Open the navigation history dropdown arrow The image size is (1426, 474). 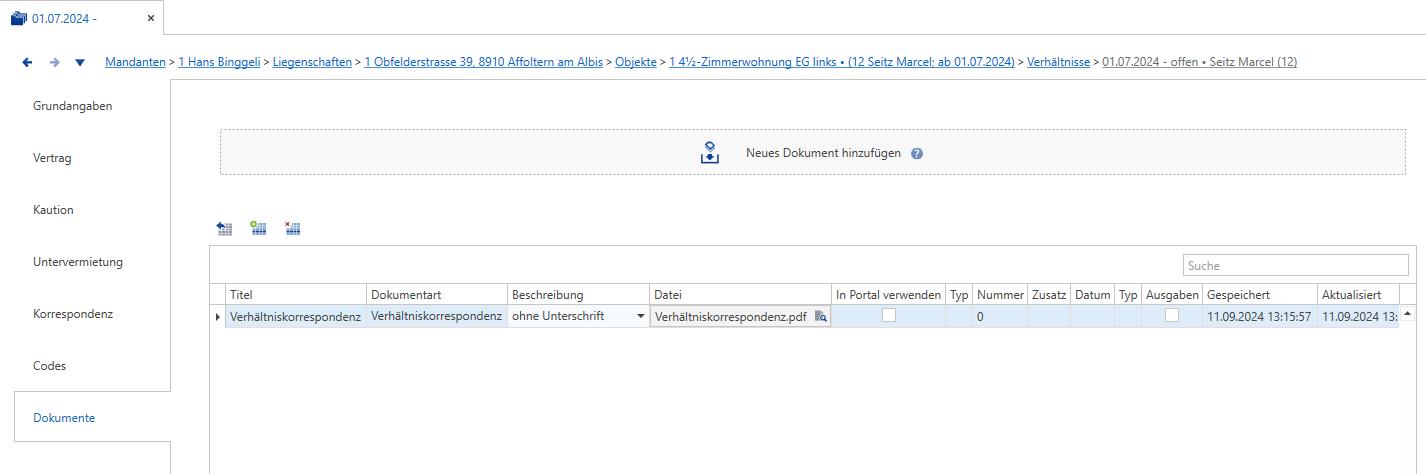coord(80,63)
